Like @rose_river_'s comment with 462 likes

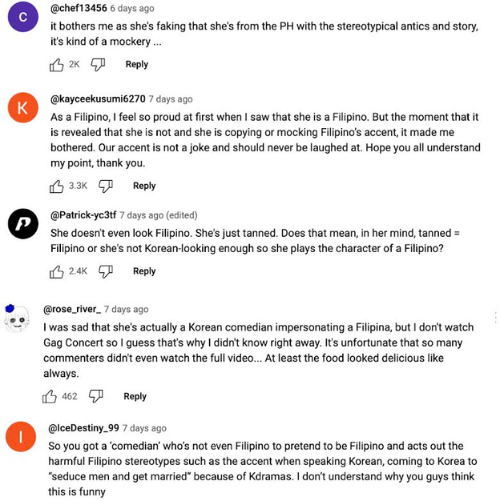pos(49,396)
